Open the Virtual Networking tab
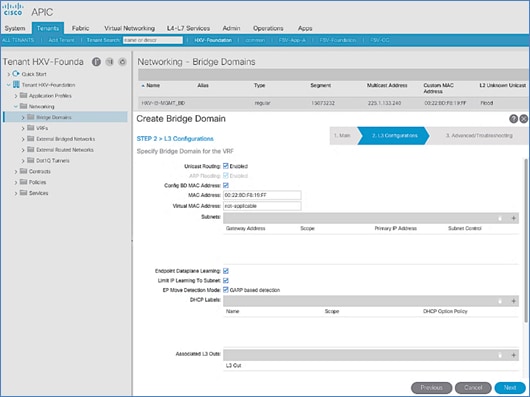The width and height of the screenshot is (530, 397). point(129,28)
